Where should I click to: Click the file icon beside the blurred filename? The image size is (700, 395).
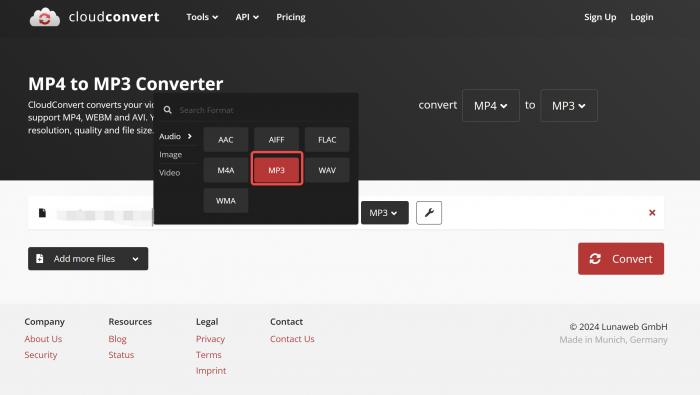(x=42, y=213)
